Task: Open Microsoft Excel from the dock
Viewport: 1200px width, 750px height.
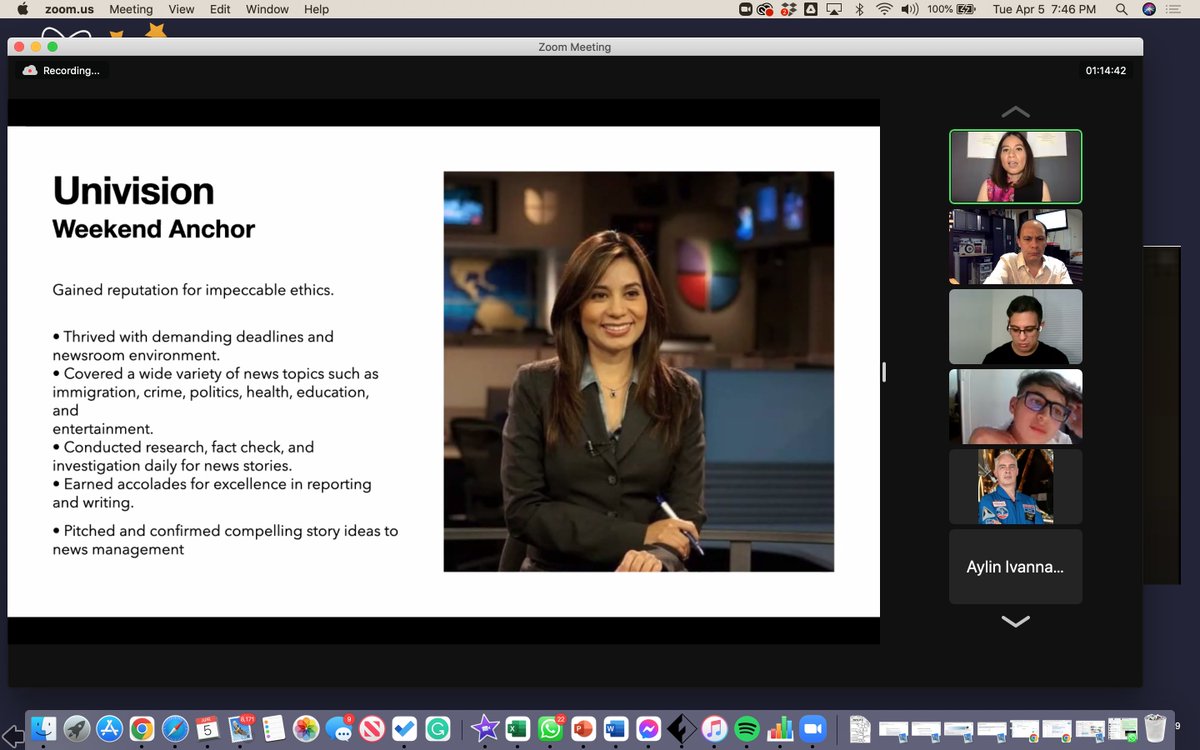Action: click(x=518, y=729)
